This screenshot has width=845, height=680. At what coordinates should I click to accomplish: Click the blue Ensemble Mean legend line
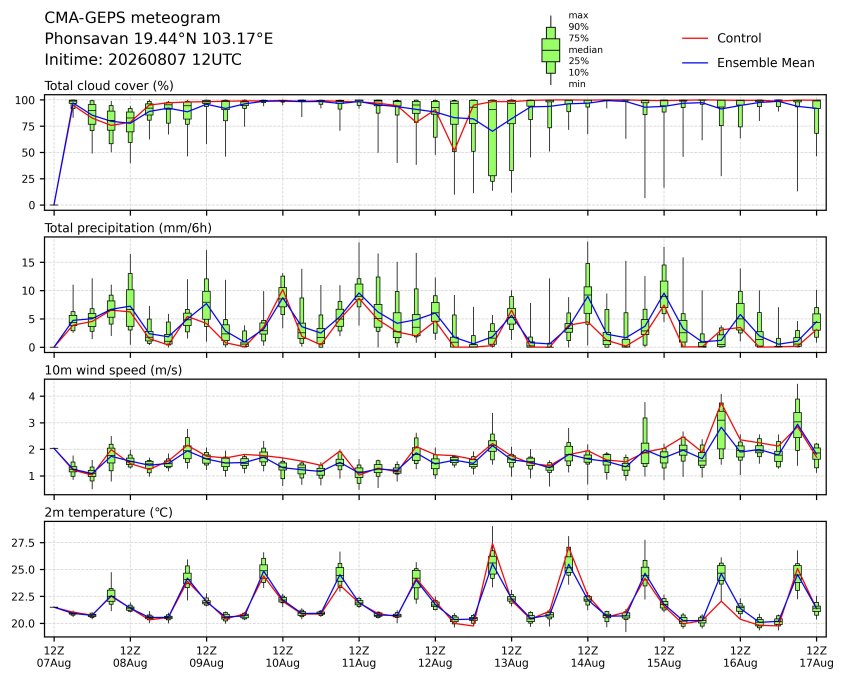pos(695,63)
